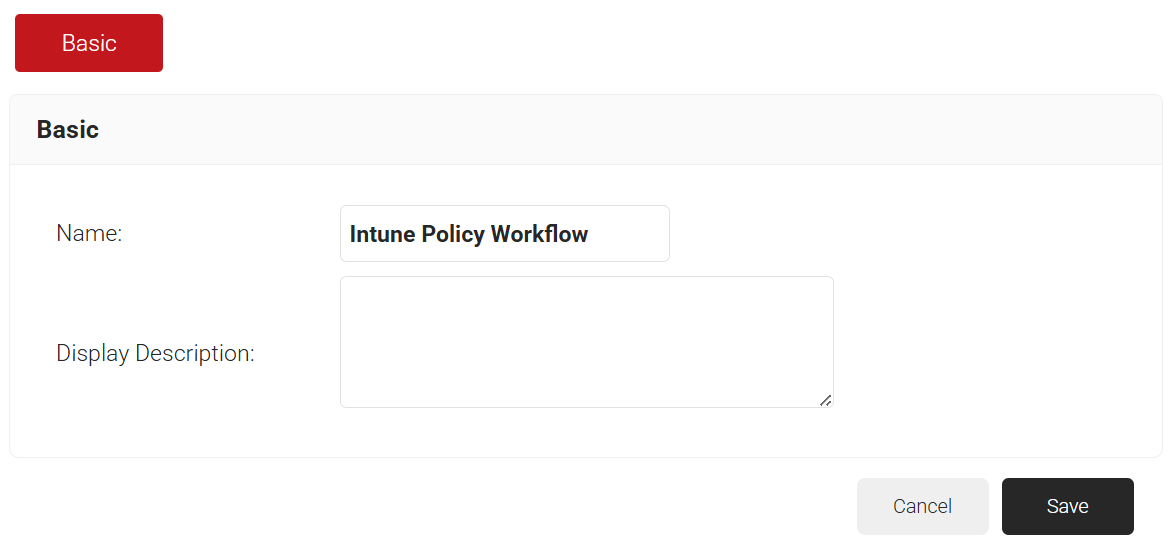The height and width of the screenshot is (552, 1168).
Task: Click inside the Display Description textarea
Action: pyautogui.click(x=586, y=341)
